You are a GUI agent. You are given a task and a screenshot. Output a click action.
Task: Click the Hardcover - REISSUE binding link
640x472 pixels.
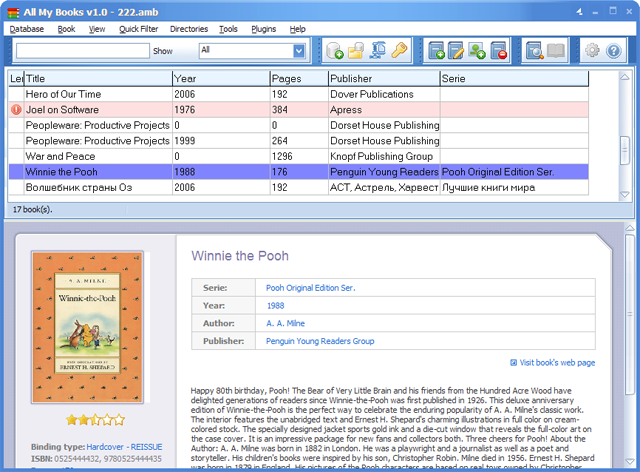[124, 447]
